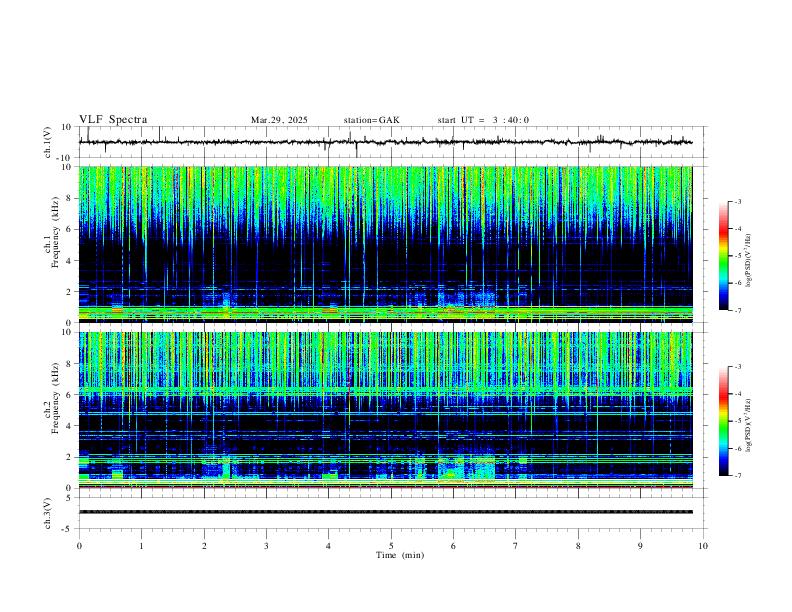Click the time axis tick label "2"
This screenshot has width=792, height=612.
point(204,546)
